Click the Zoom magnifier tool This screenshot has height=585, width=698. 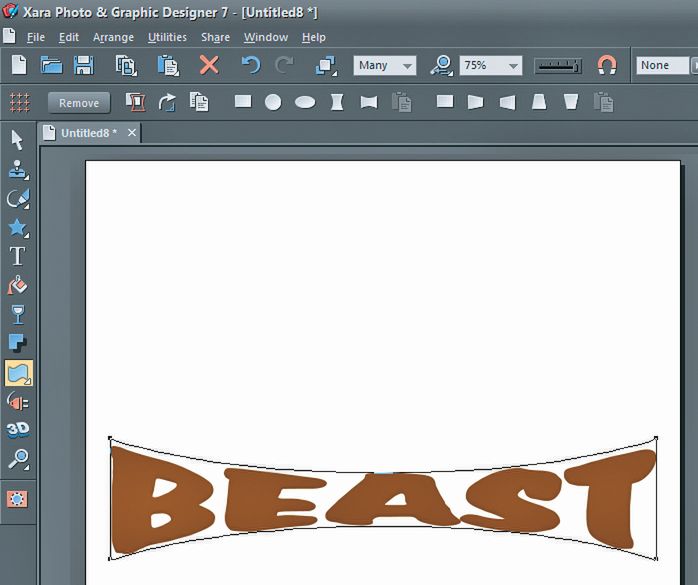(17, 459)
